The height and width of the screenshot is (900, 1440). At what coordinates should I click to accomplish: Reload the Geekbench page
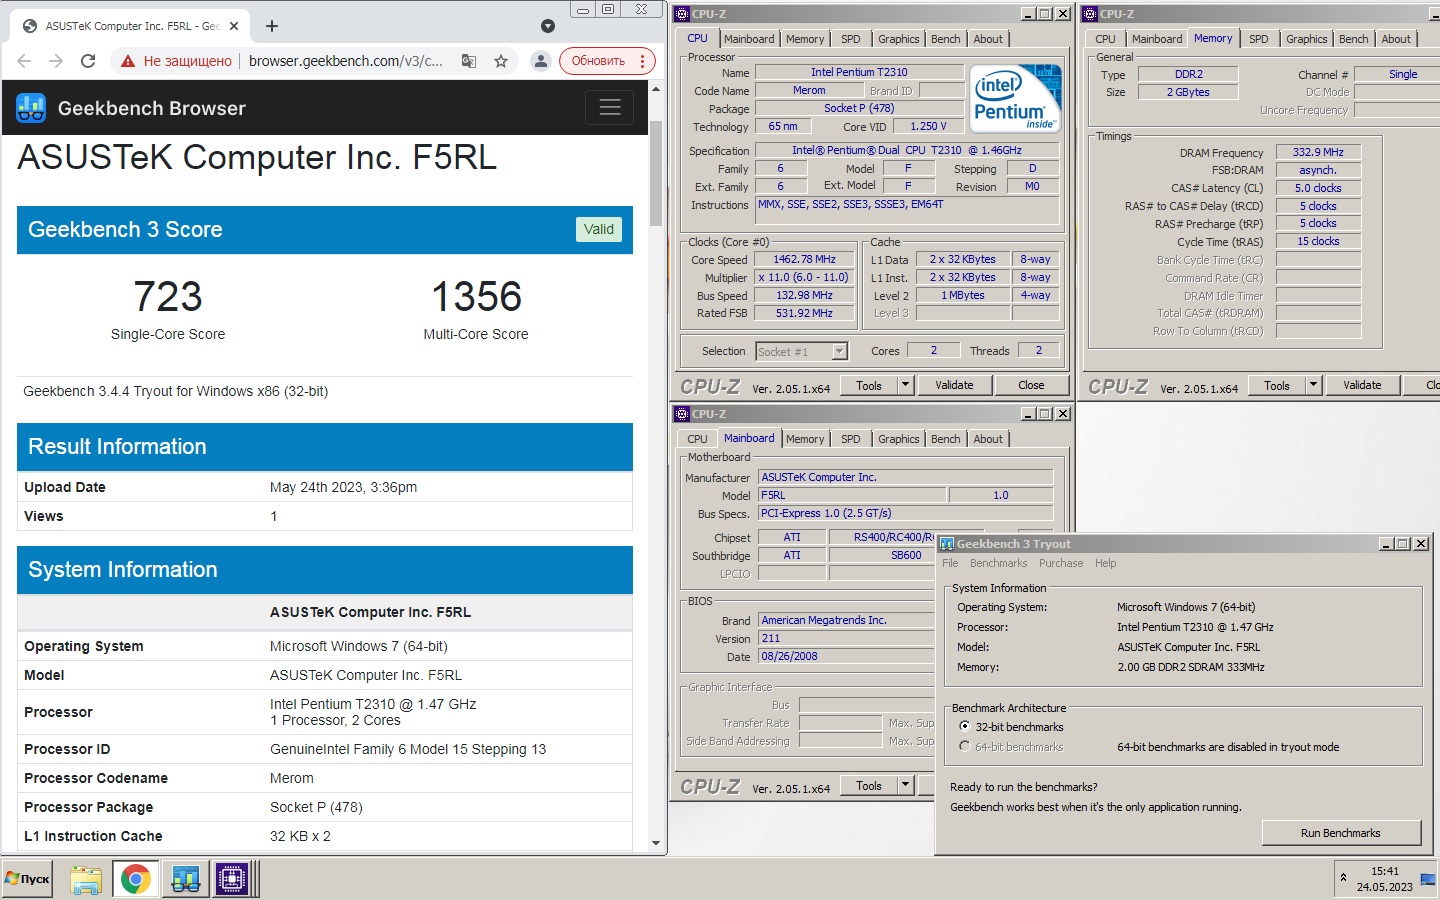(88, 61)
